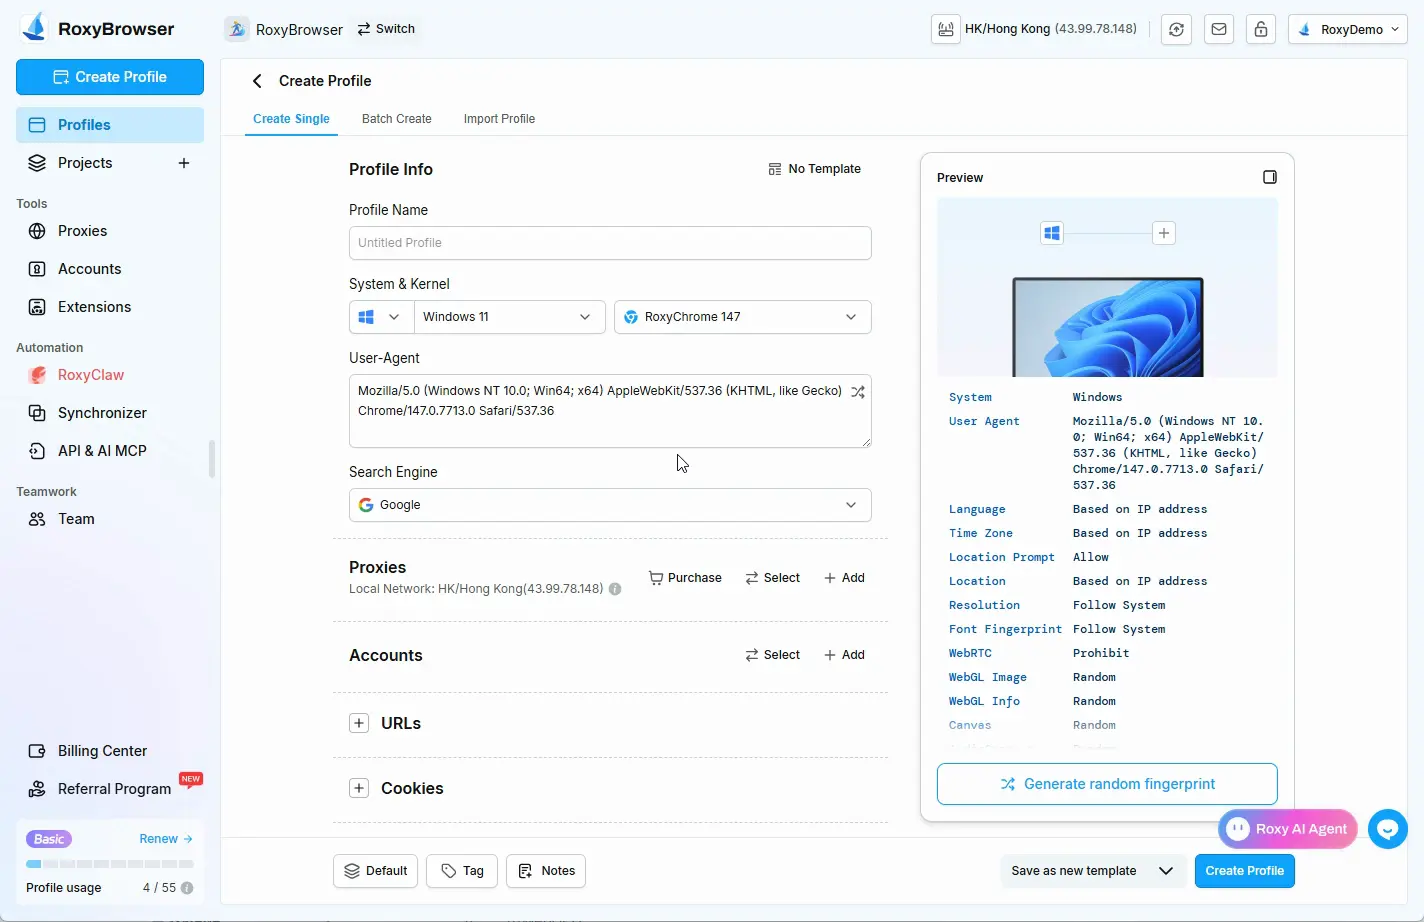Click the RoxyBrowser logo icon
This screenshot has height=922, width=1424.
pos(35,28)
